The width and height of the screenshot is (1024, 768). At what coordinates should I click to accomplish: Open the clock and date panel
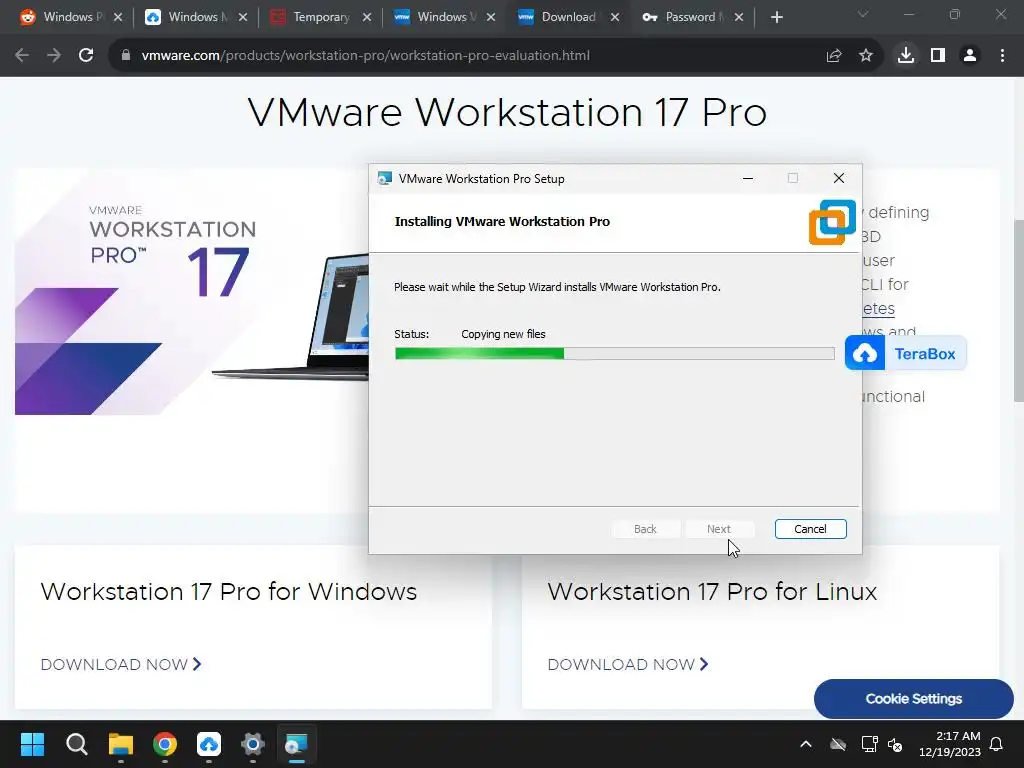coord(950,744)
